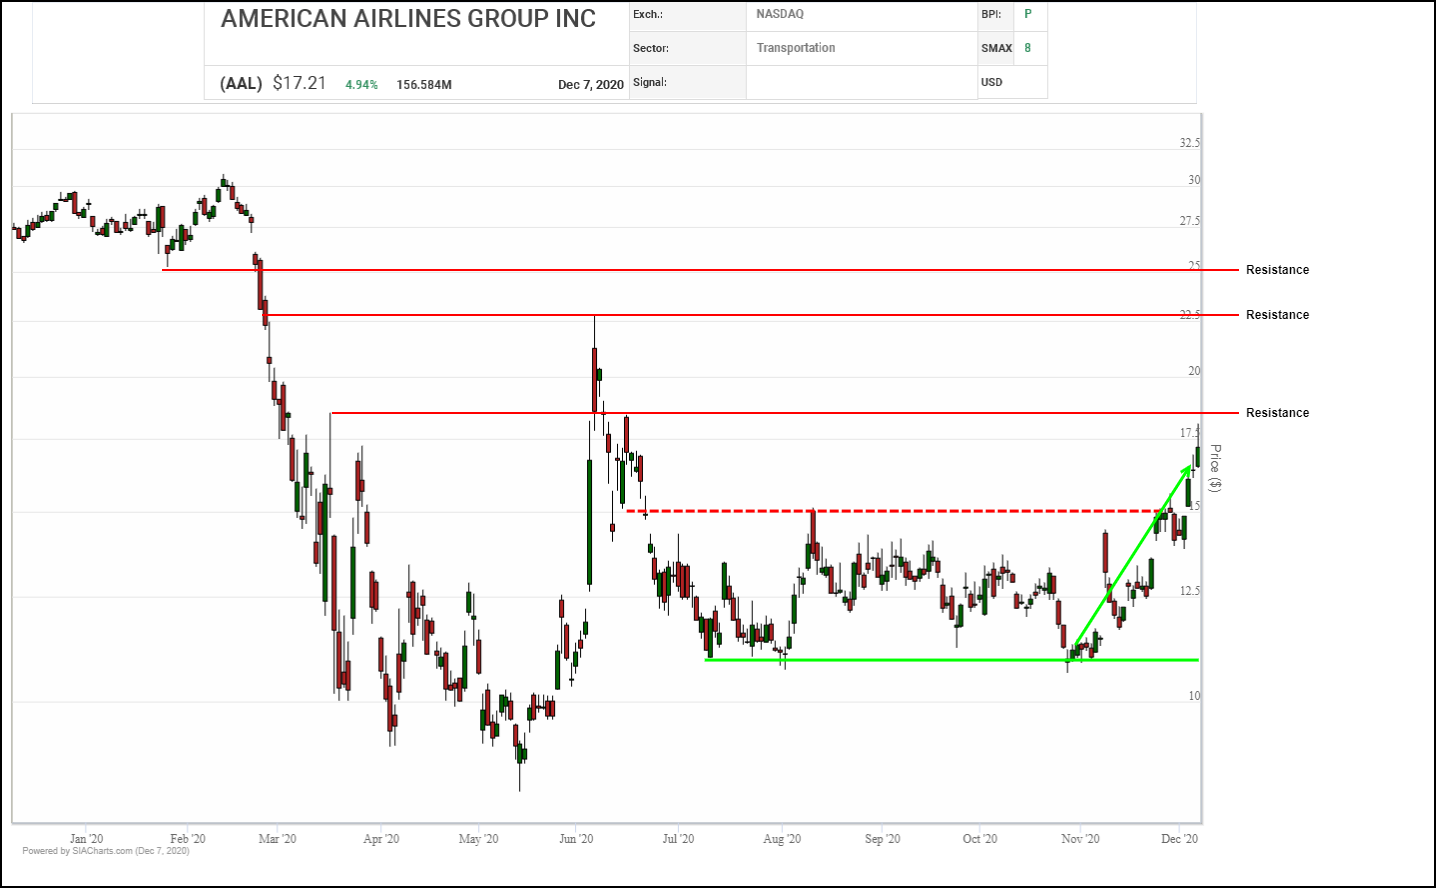Select the Transportation sector value
Image resolution: width=1436 pixels, height=888 pixels.
(796, 48)
